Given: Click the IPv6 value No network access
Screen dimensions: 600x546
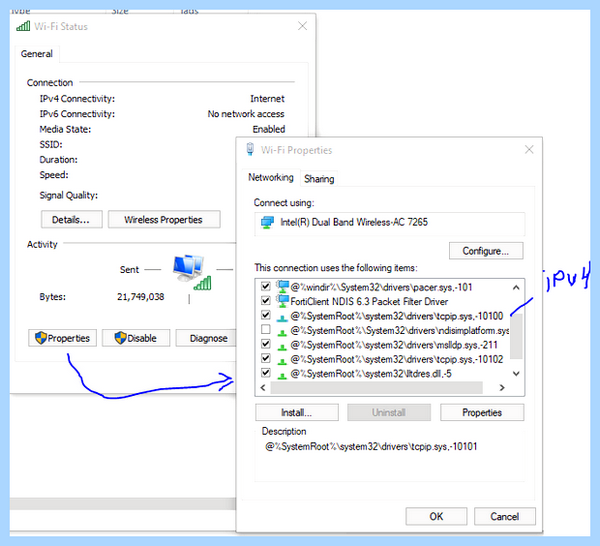Looking at the screenshot, I should tap(246, 114).
